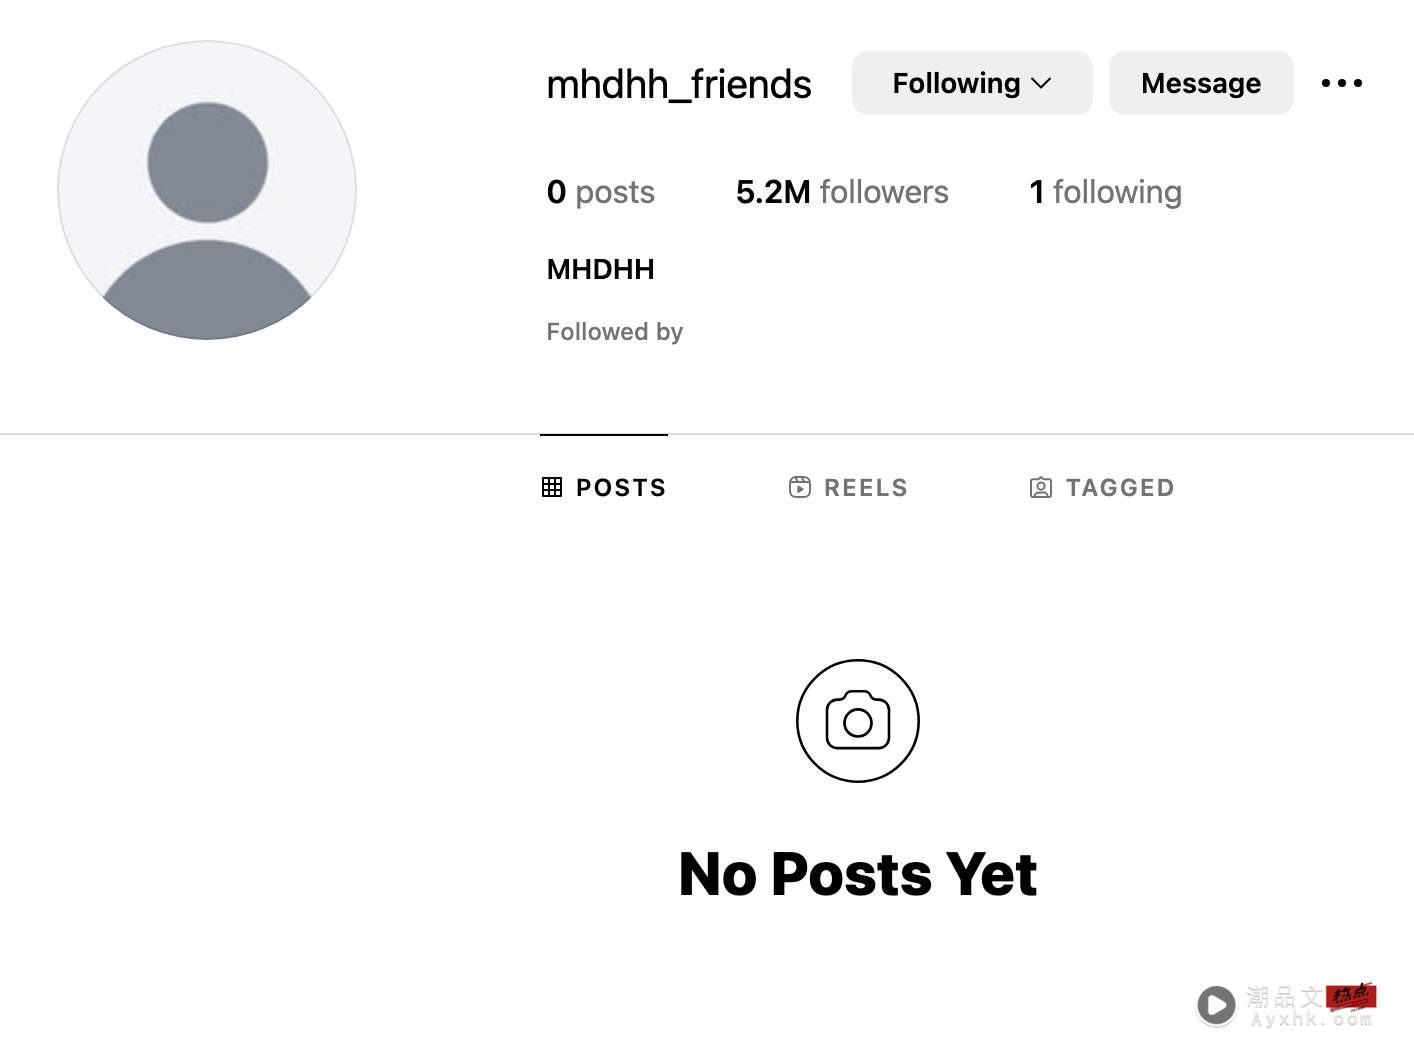Click the MHDHH display name
Image resolution: width=1414 pixels, height=1051 pixels.
point(601,269)
